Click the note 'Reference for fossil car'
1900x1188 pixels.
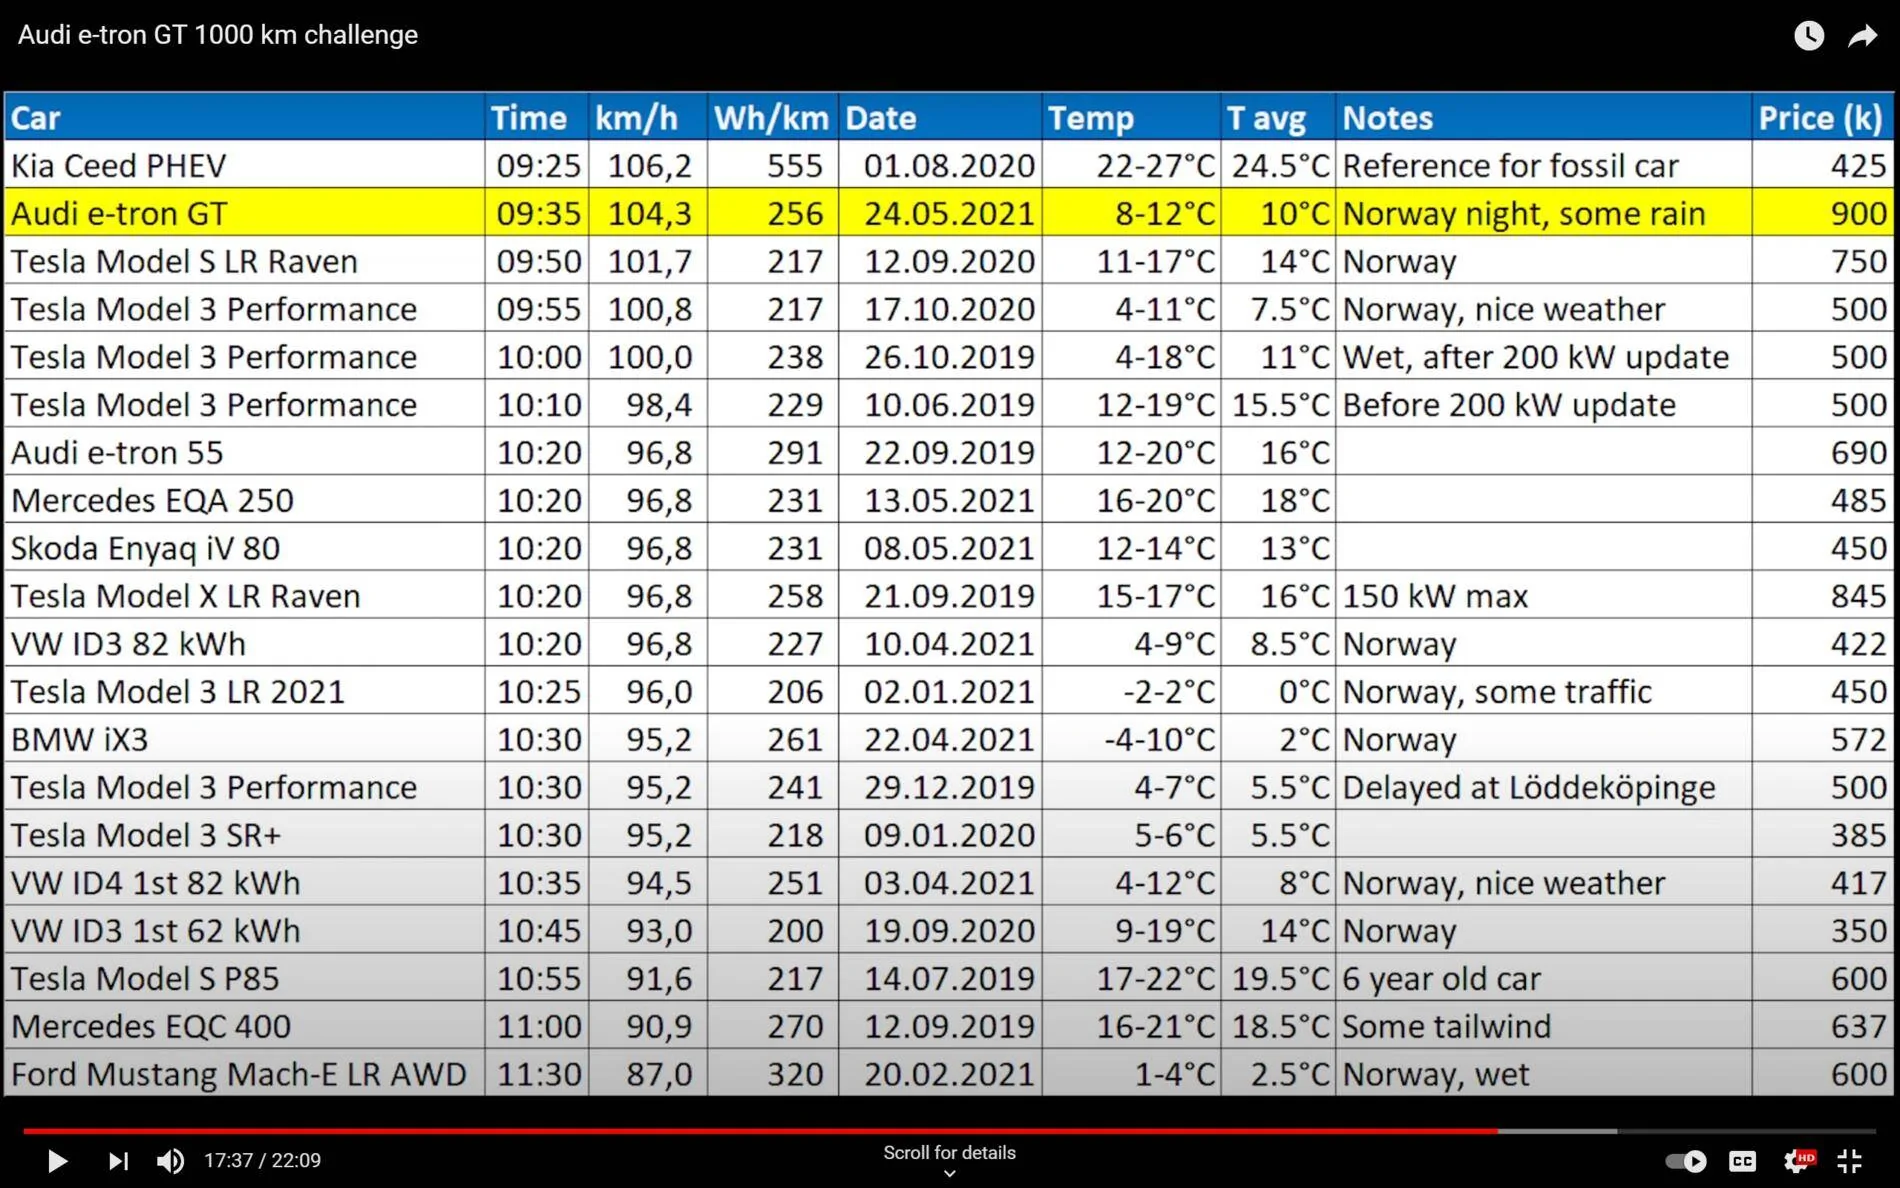1510,165
